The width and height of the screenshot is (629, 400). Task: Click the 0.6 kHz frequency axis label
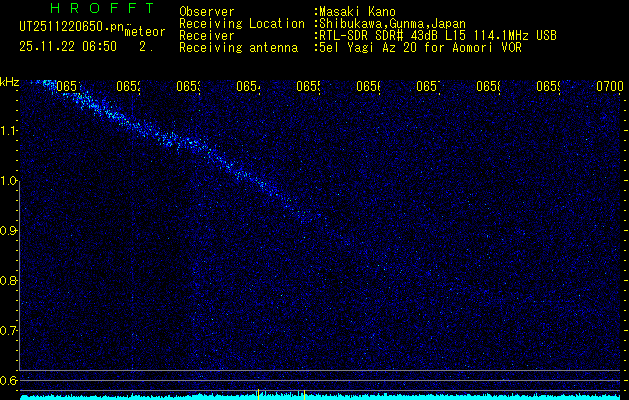9,380
